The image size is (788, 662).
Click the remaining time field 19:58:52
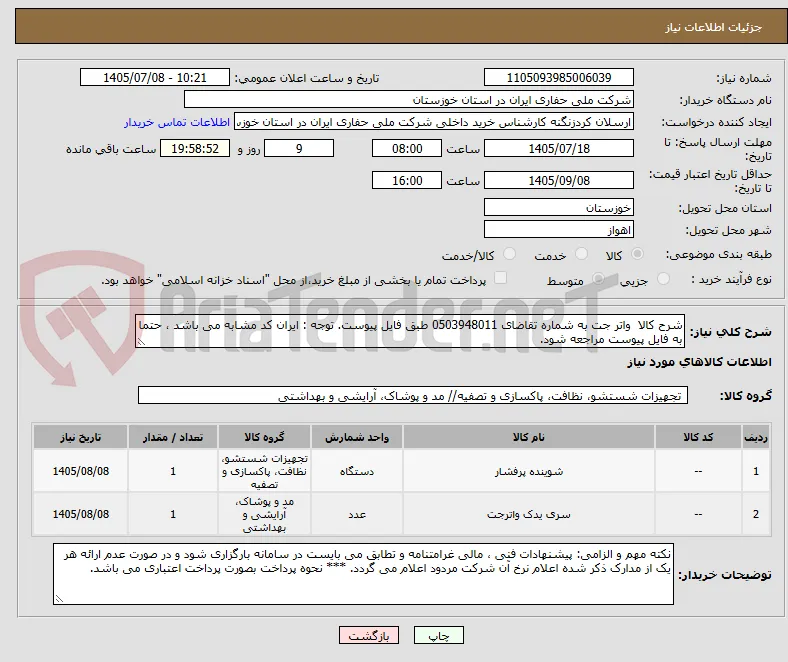195,148
